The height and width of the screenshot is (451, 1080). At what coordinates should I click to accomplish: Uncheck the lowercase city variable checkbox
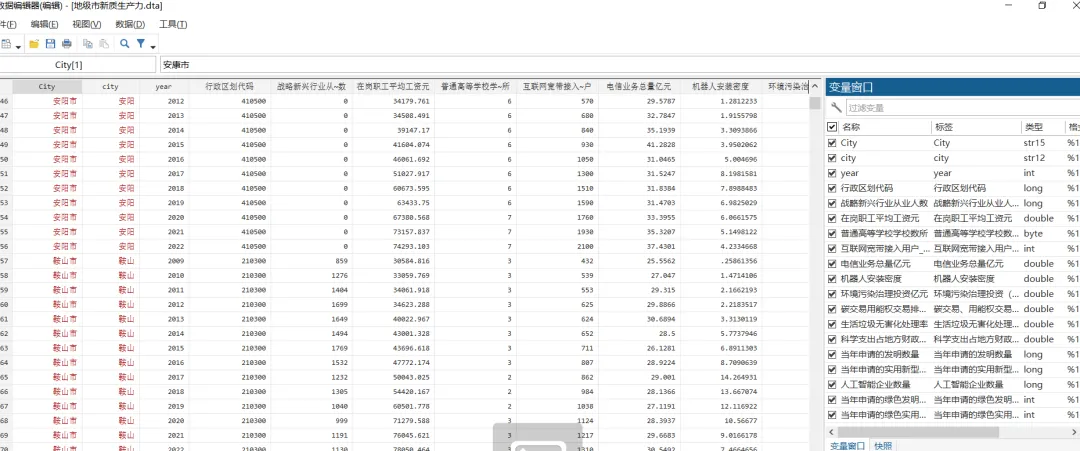832,158
